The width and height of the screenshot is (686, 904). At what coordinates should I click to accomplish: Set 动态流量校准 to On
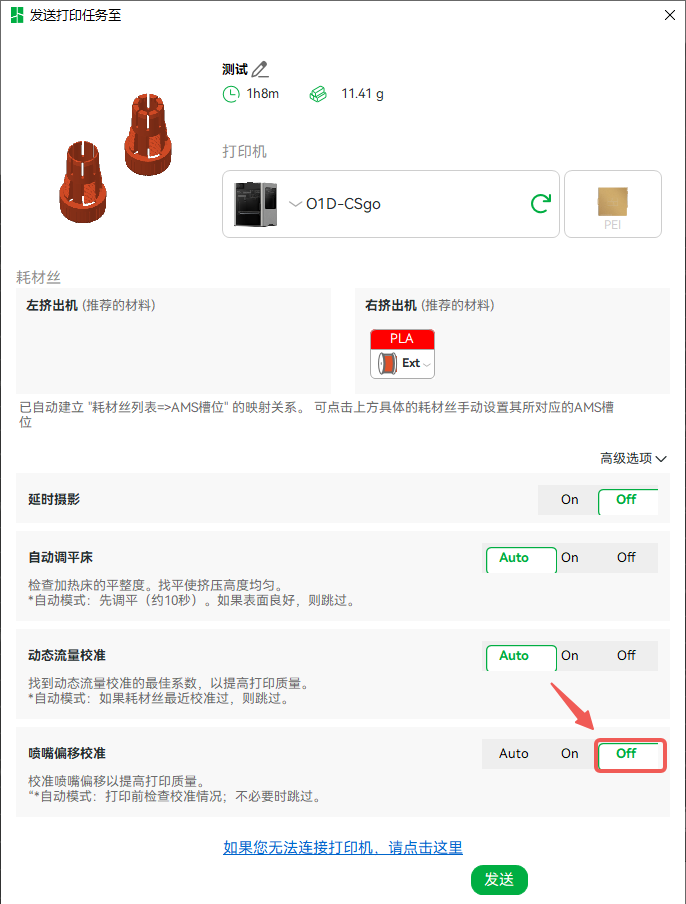570,656
